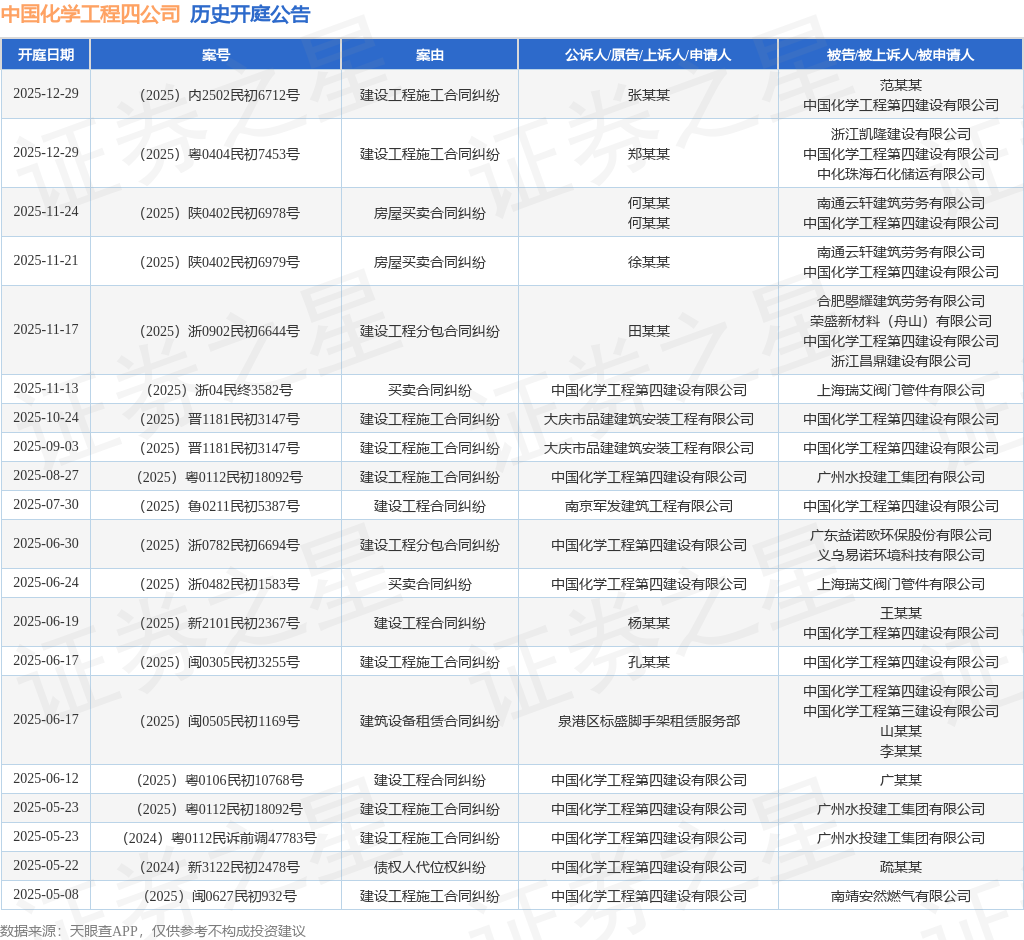The width and height of the screenshot is (1024, 940).
Task: Click the date 2025-11-13
Action: point(46,389)
